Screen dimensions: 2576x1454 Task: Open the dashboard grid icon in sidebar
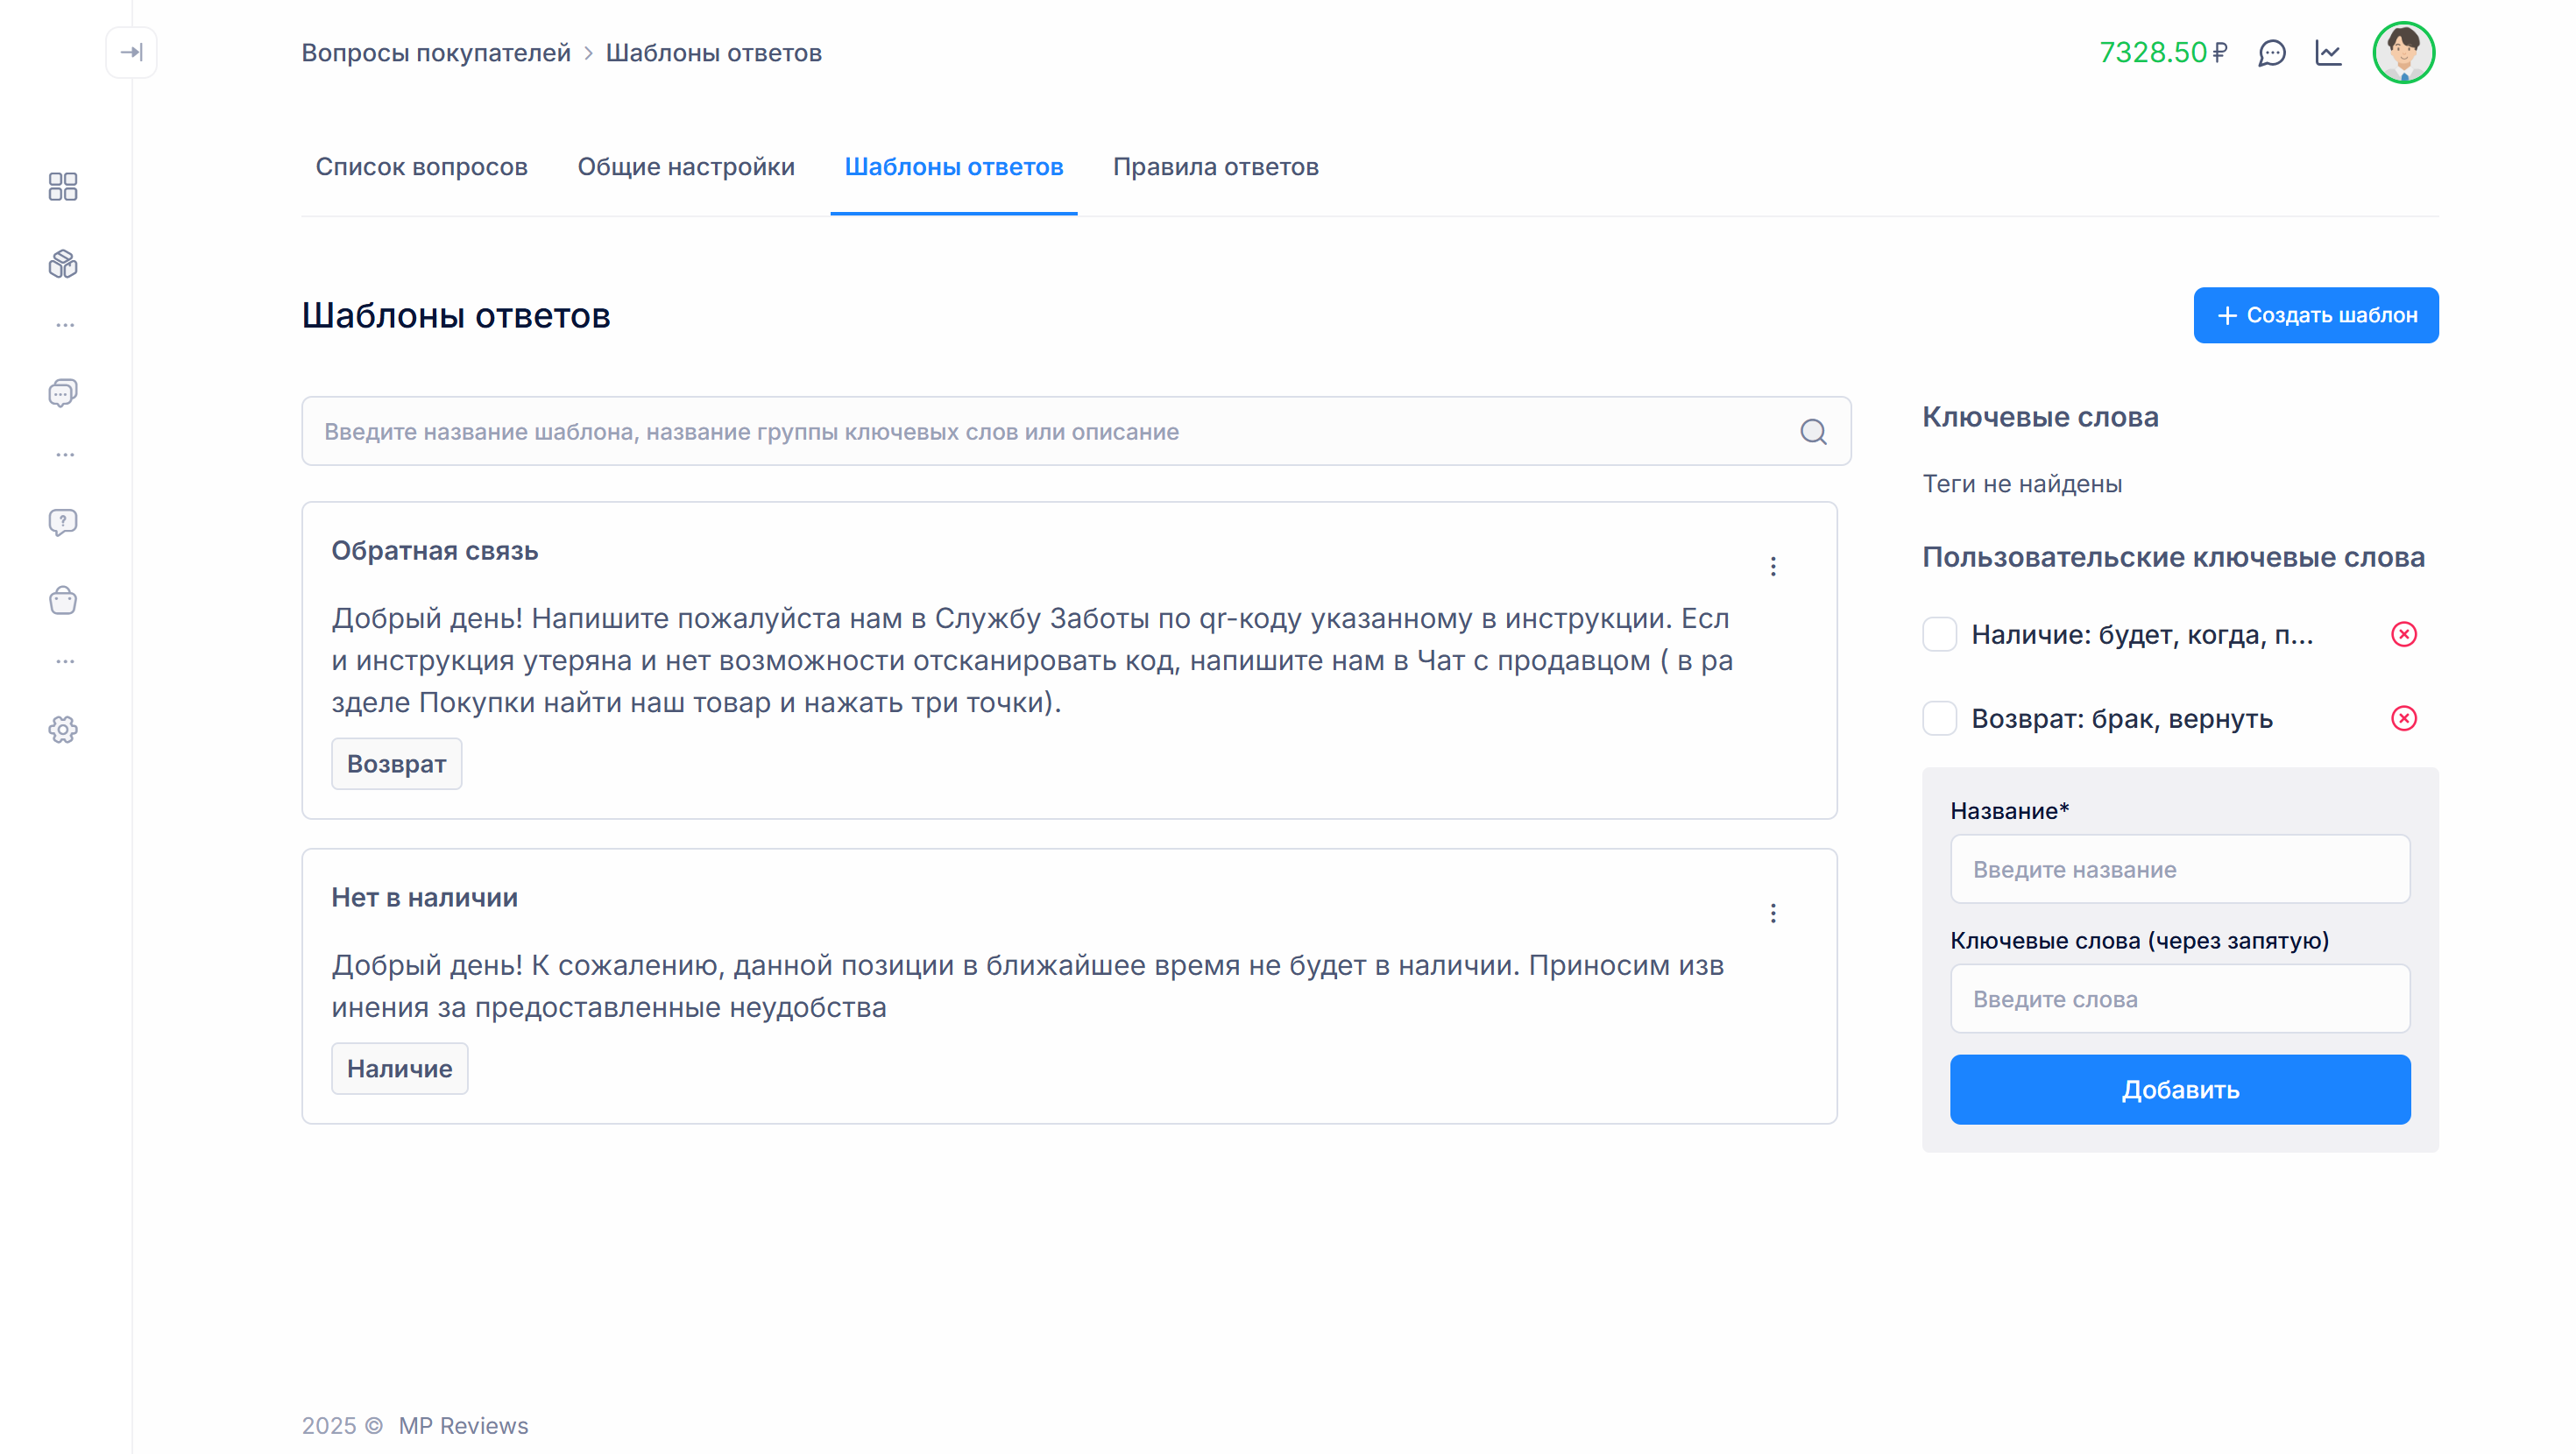[63, 187]
